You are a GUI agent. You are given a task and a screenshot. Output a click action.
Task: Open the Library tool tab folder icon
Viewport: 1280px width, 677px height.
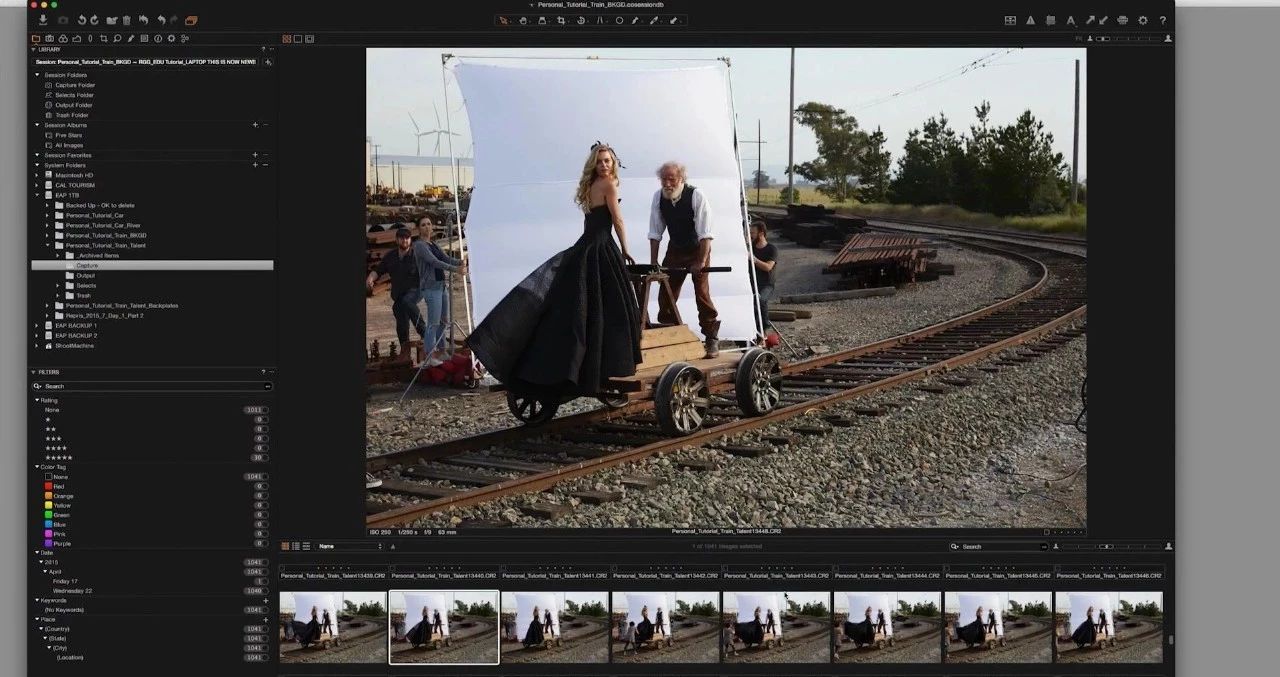coord(36,39)
